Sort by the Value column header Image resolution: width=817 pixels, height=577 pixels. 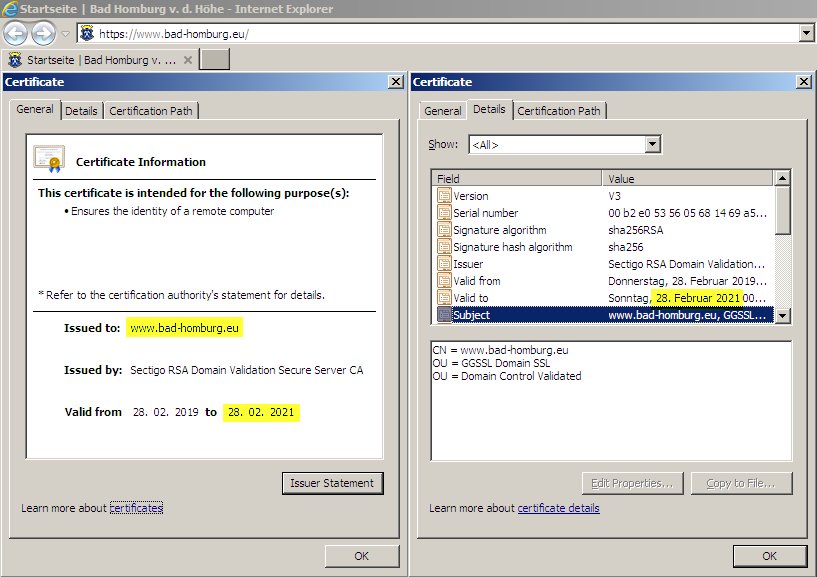coord(687,179)
